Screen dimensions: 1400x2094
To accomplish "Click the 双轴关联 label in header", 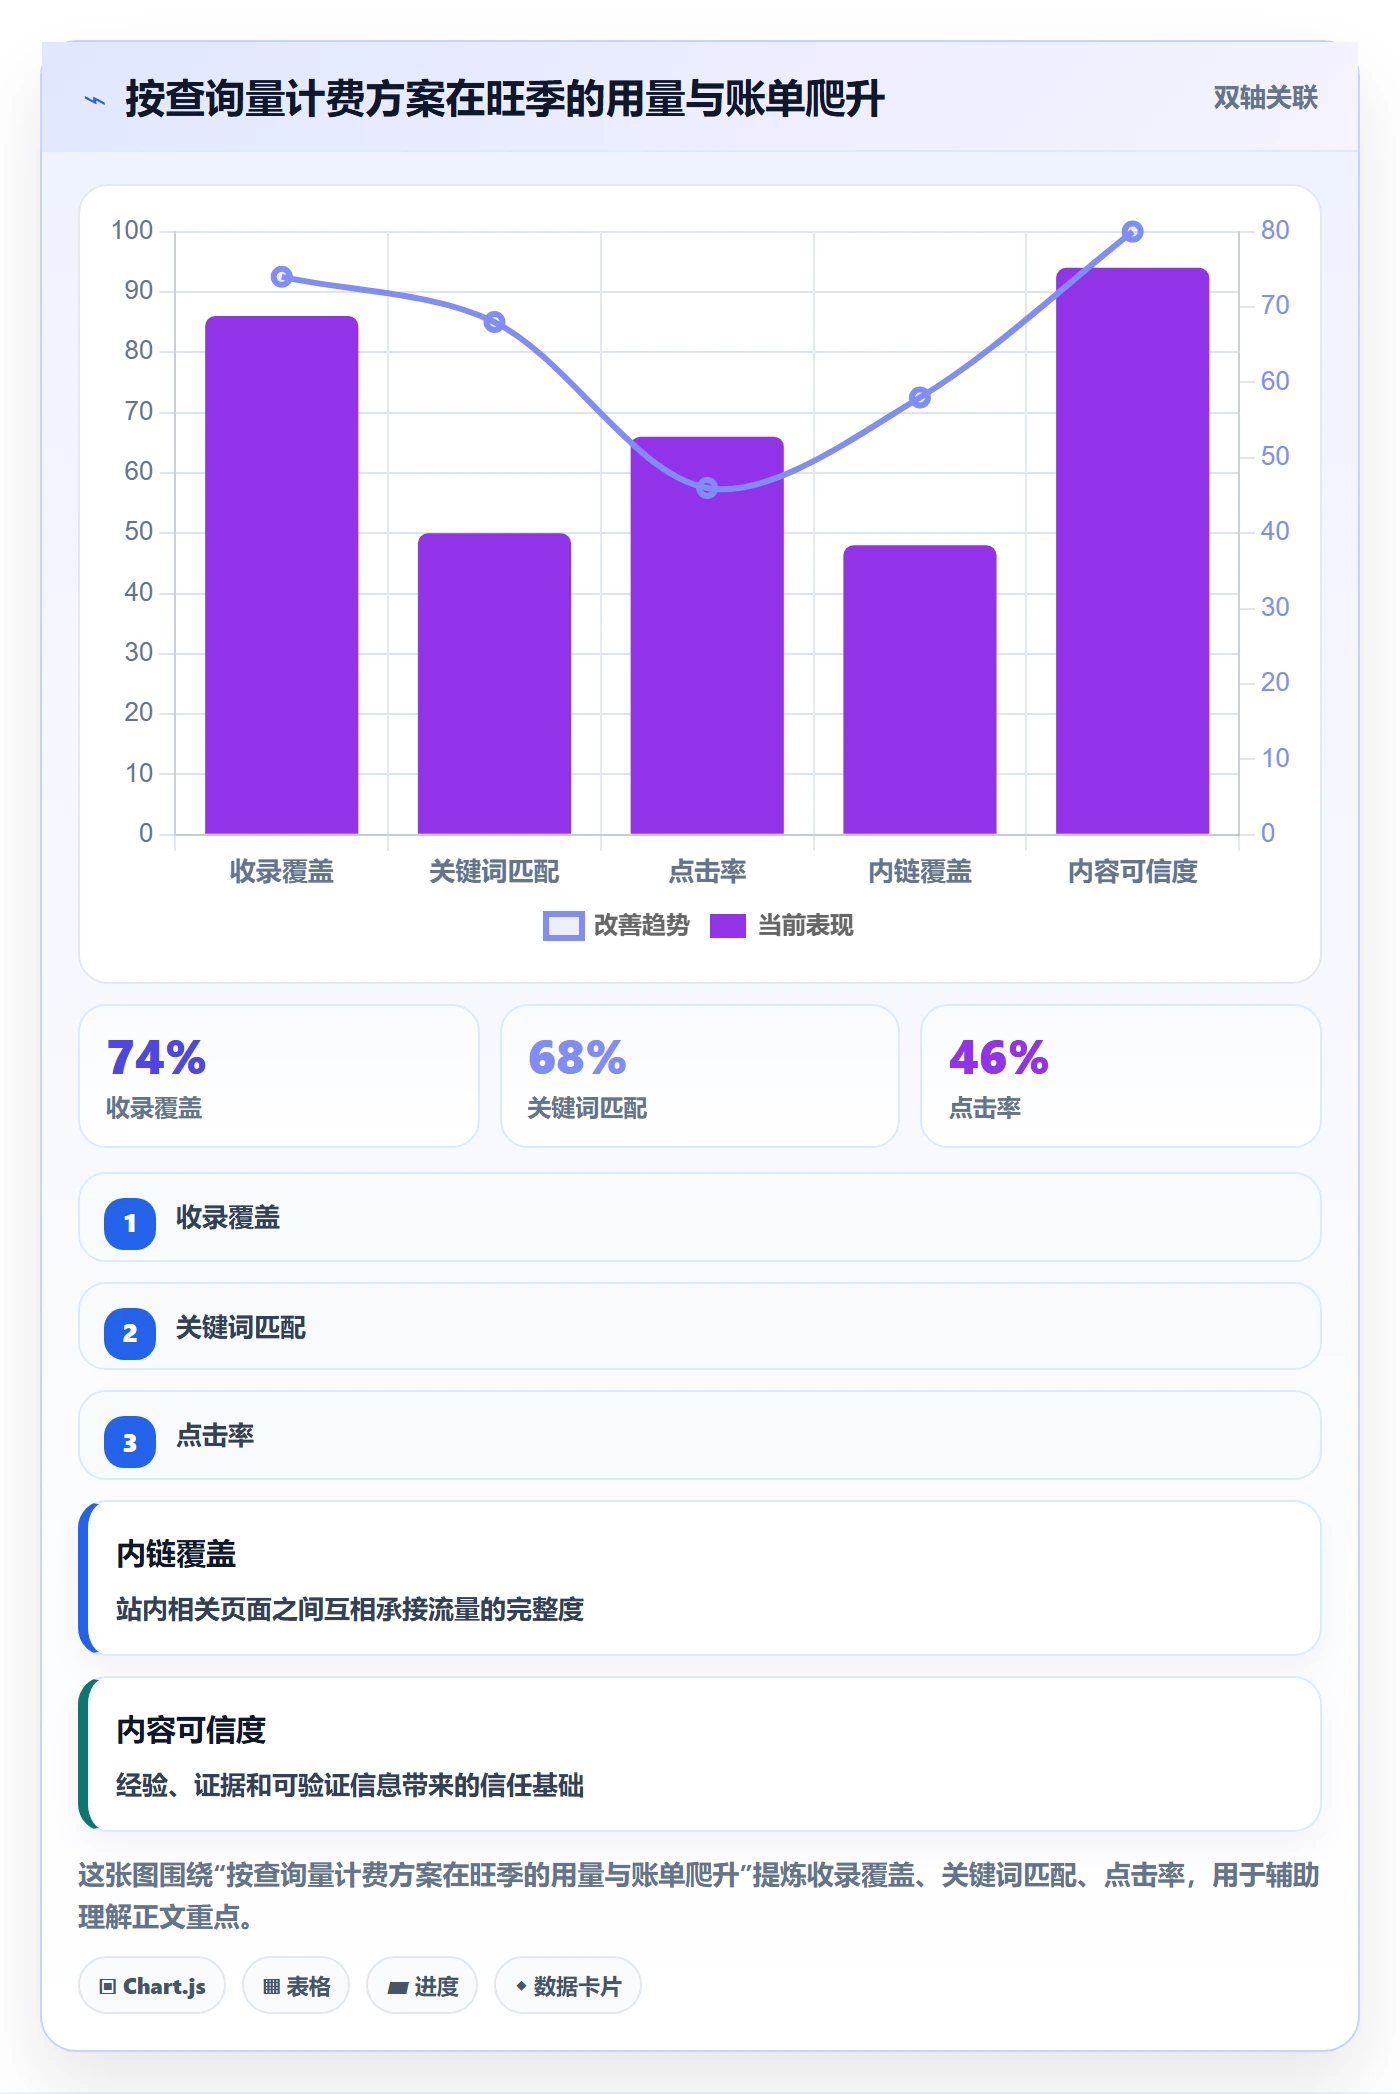I will tap(1265, 98).
